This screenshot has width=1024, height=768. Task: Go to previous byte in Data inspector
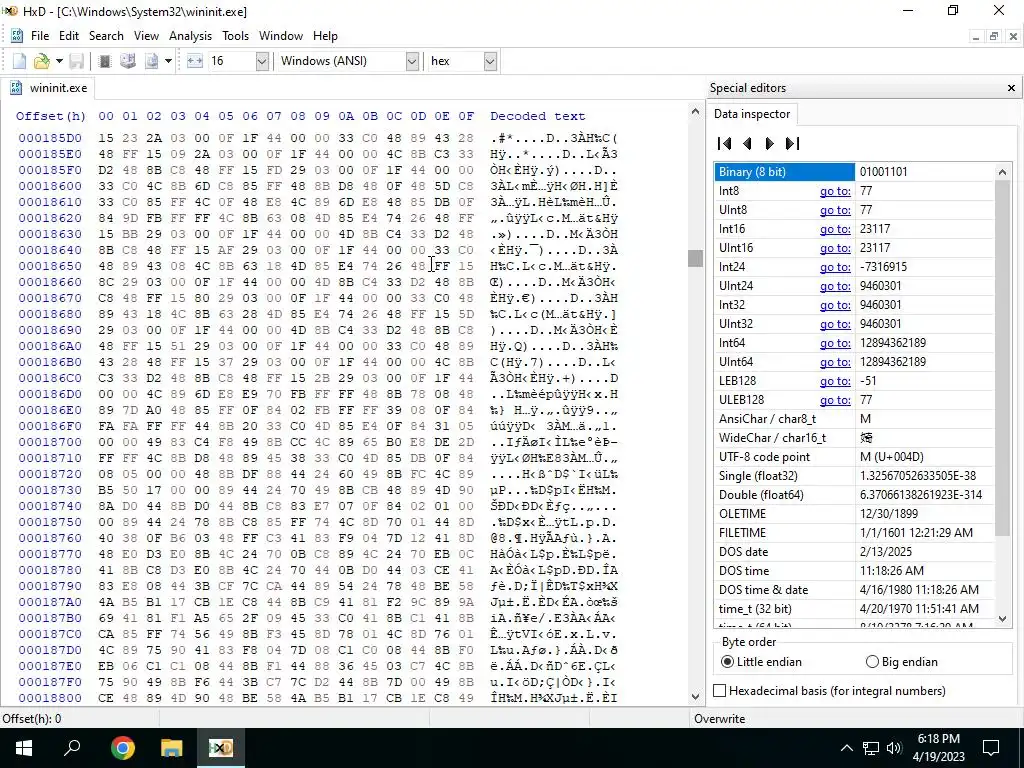[x=748, y=144]
